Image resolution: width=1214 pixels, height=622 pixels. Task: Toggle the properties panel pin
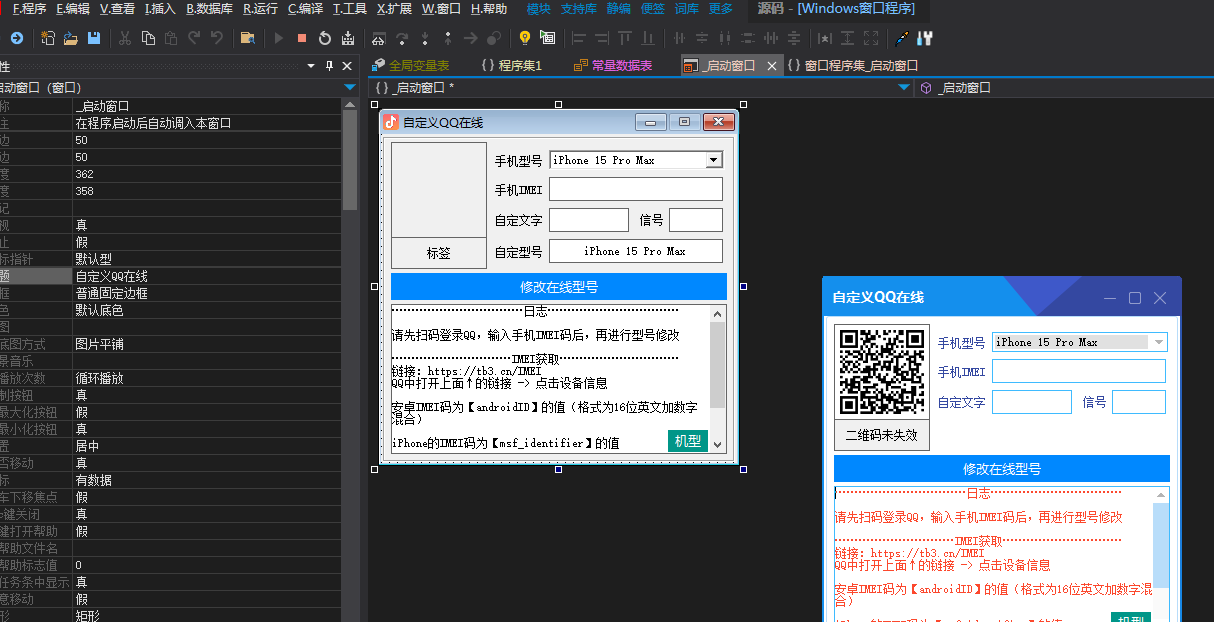pos(328,66)
